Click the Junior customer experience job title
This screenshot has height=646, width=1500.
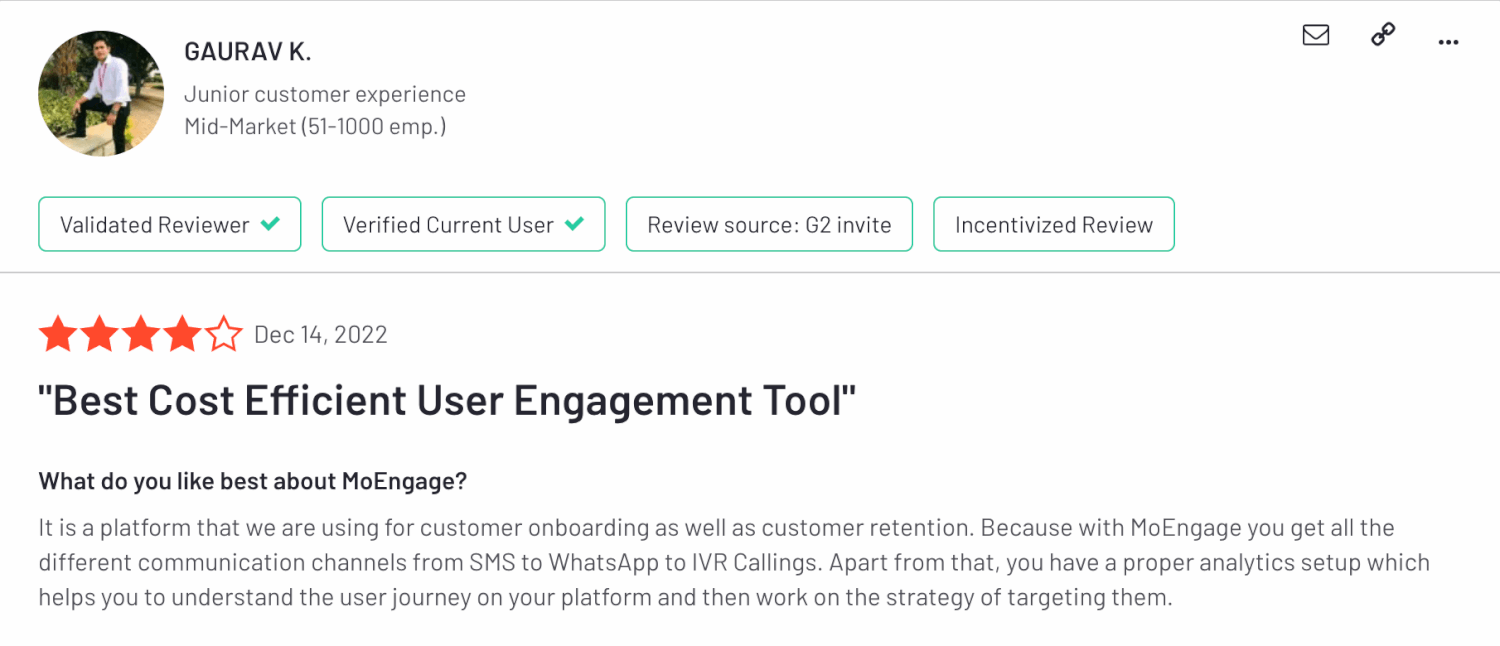(325, 94)
